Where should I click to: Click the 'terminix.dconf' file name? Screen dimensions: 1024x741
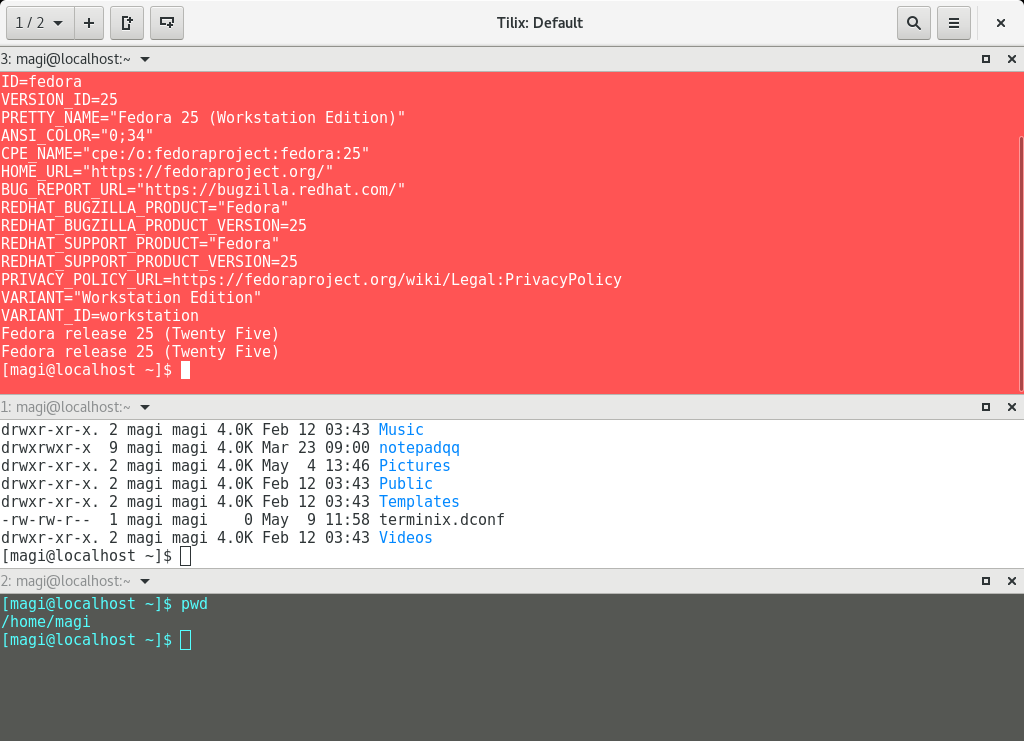tap(442, 520)
